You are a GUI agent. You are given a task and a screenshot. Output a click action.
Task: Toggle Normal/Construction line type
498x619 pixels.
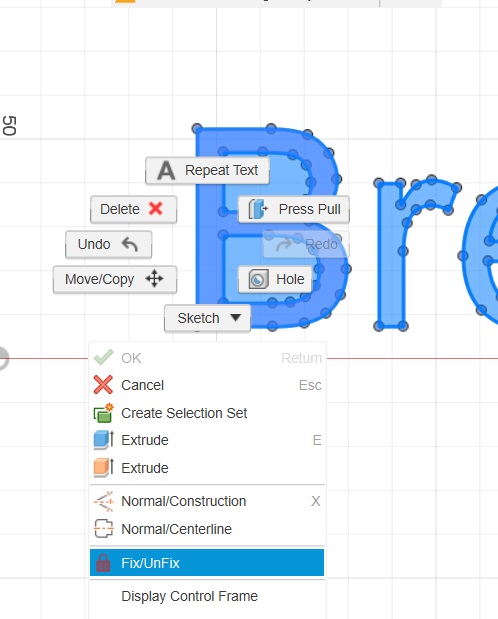click(207, 501)
